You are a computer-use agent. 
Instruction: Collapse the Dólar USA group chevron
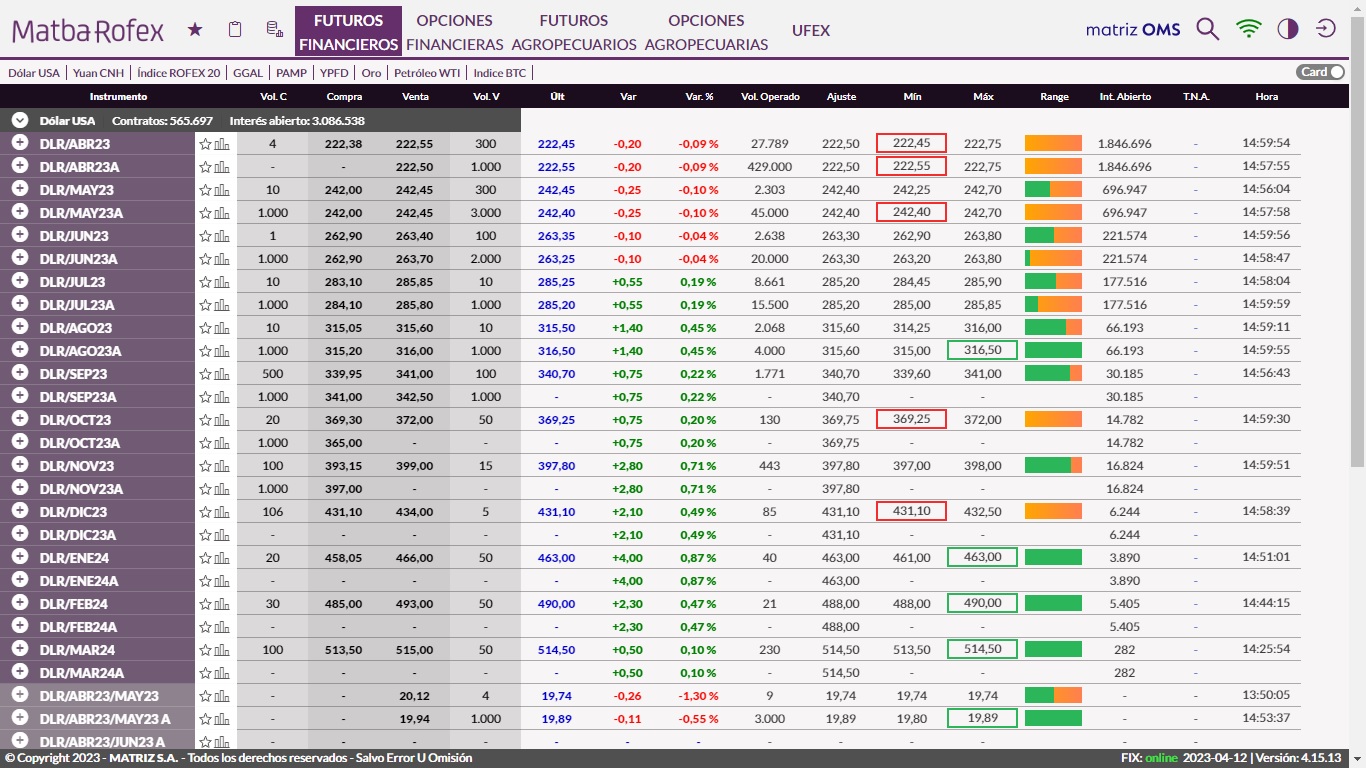coord(20,120)
